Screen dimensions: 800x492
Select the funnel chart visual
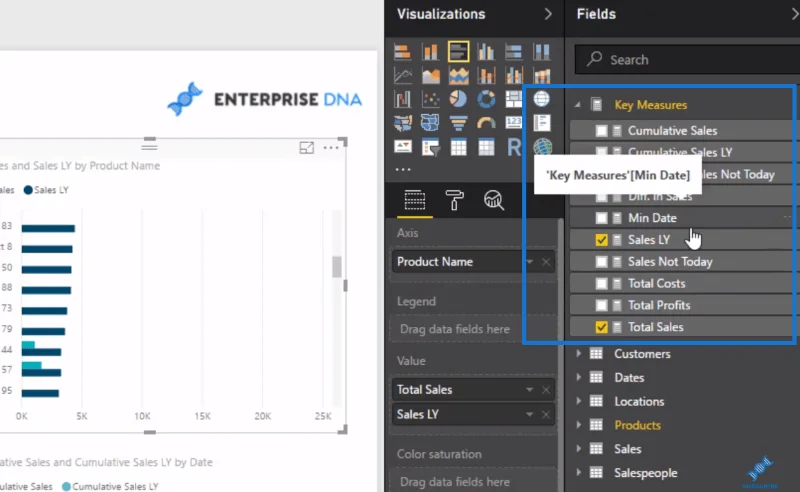(458, 123)
